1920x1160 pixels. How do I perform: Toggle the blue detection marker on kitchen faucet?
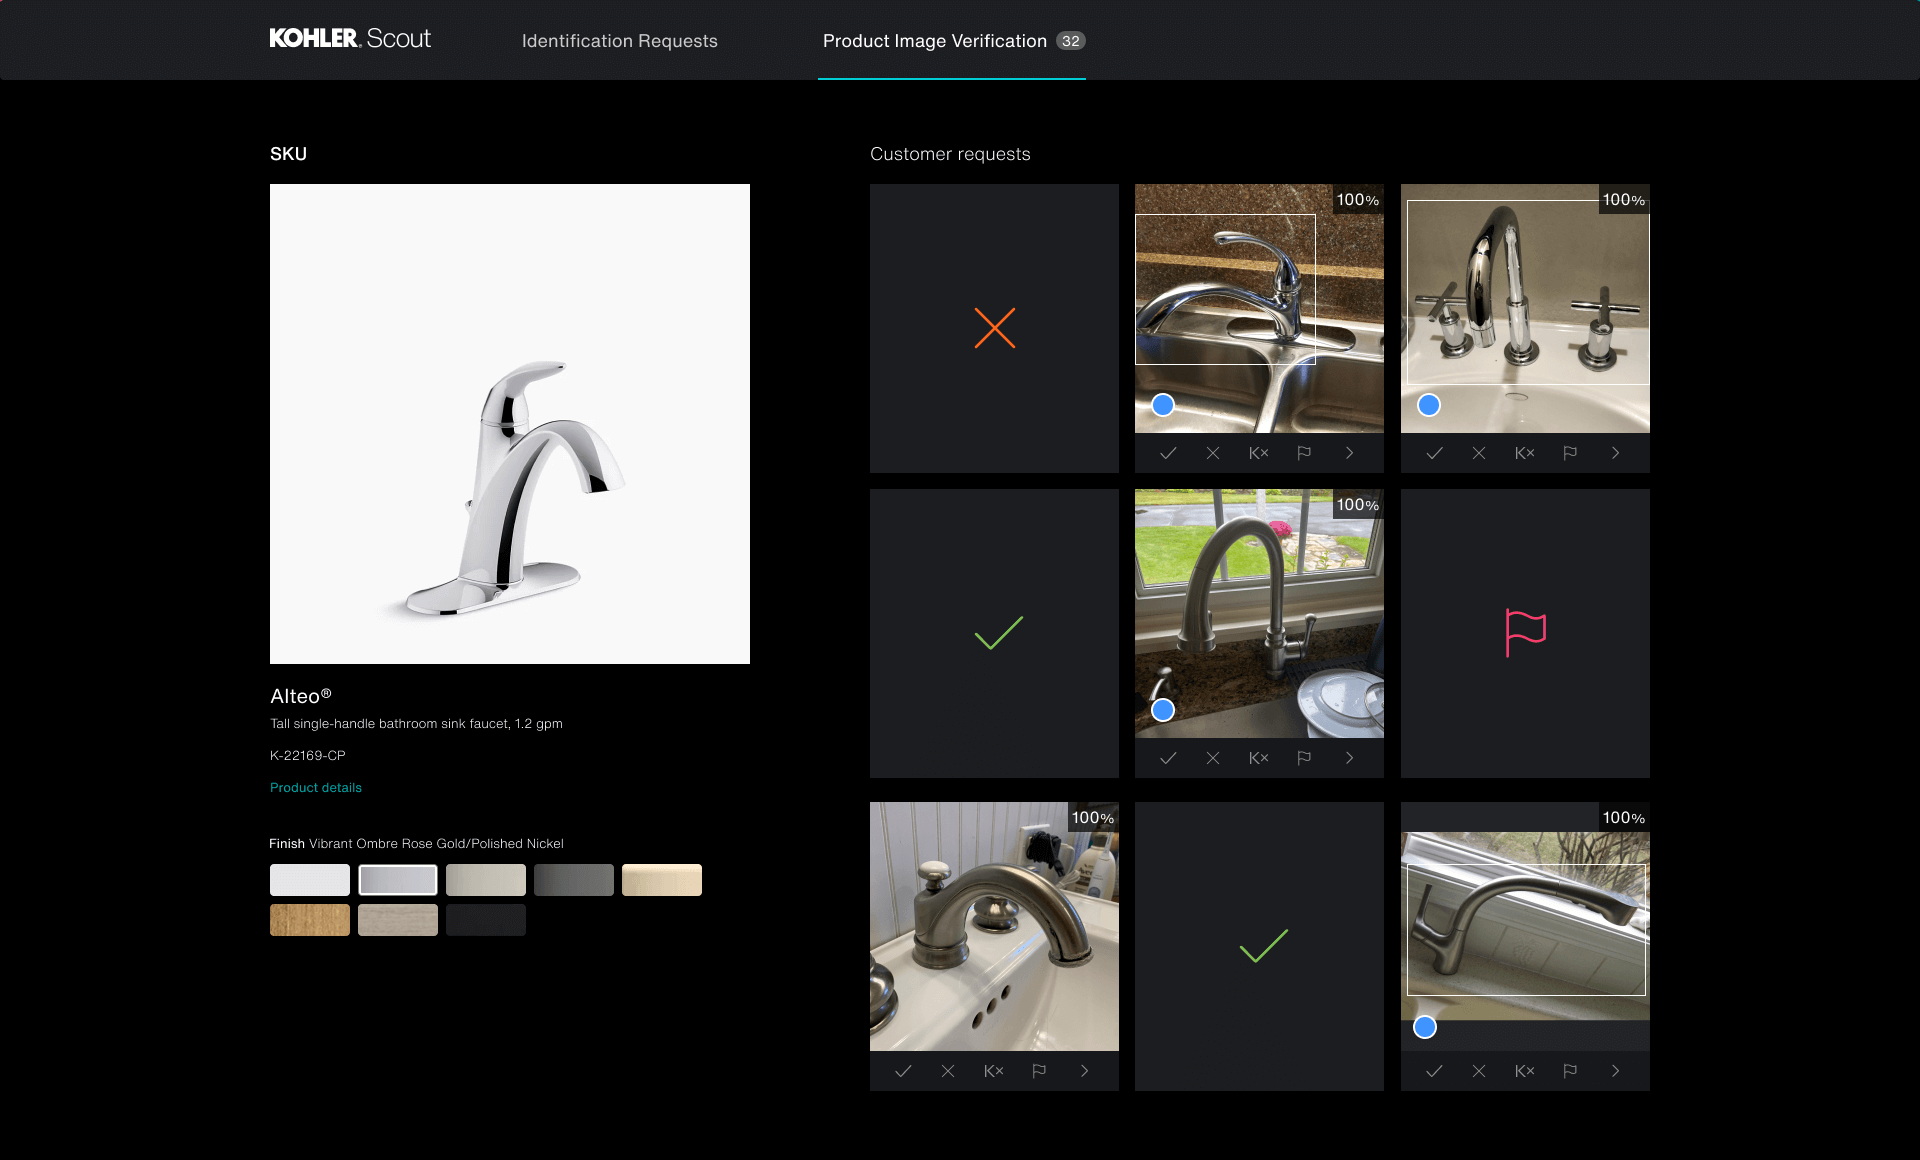[1163, 405]
